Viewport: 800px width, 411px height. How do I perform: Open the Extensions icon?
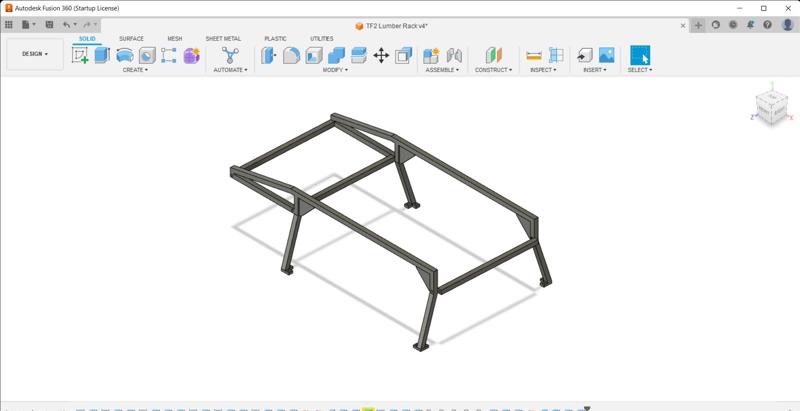pos(716,24)
